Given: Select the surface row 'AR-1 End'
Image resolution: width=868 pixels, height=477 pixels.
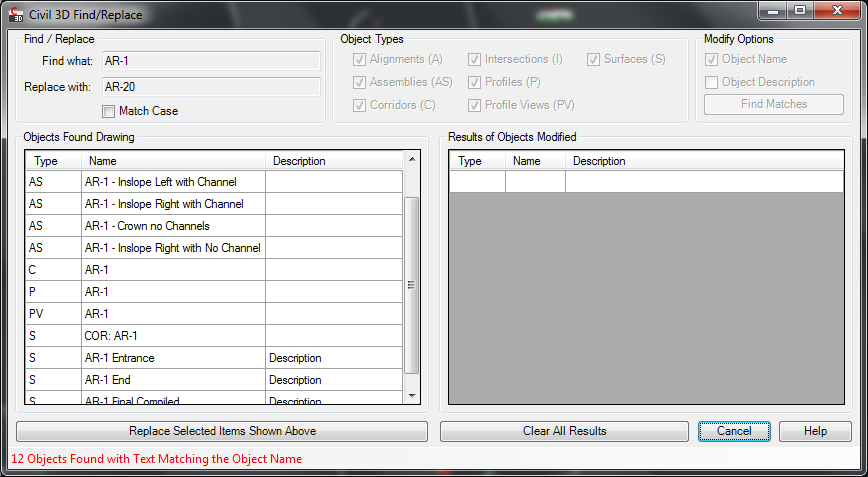Looking at the screenshot, I should [x=214, y=380].
